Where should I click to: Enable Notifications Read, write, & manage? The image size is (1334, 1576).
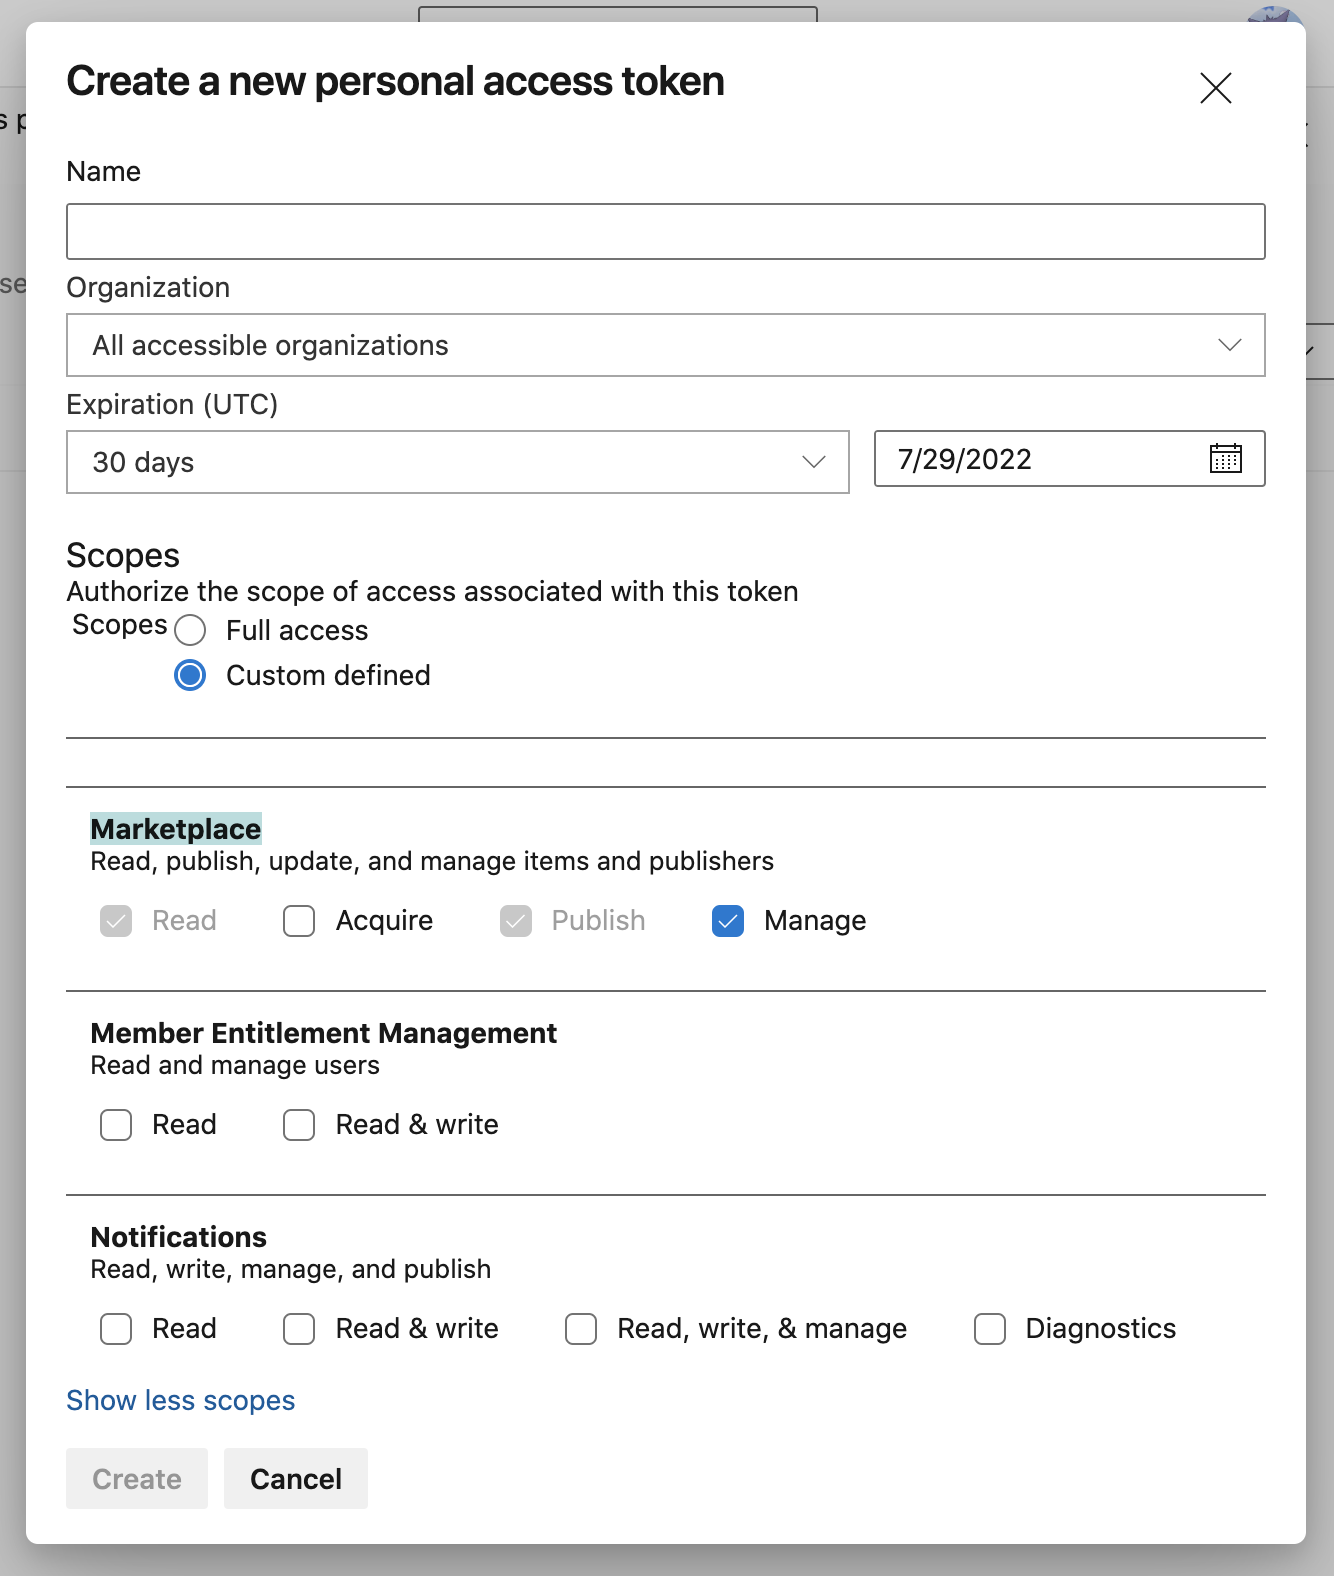[581, 1329]
